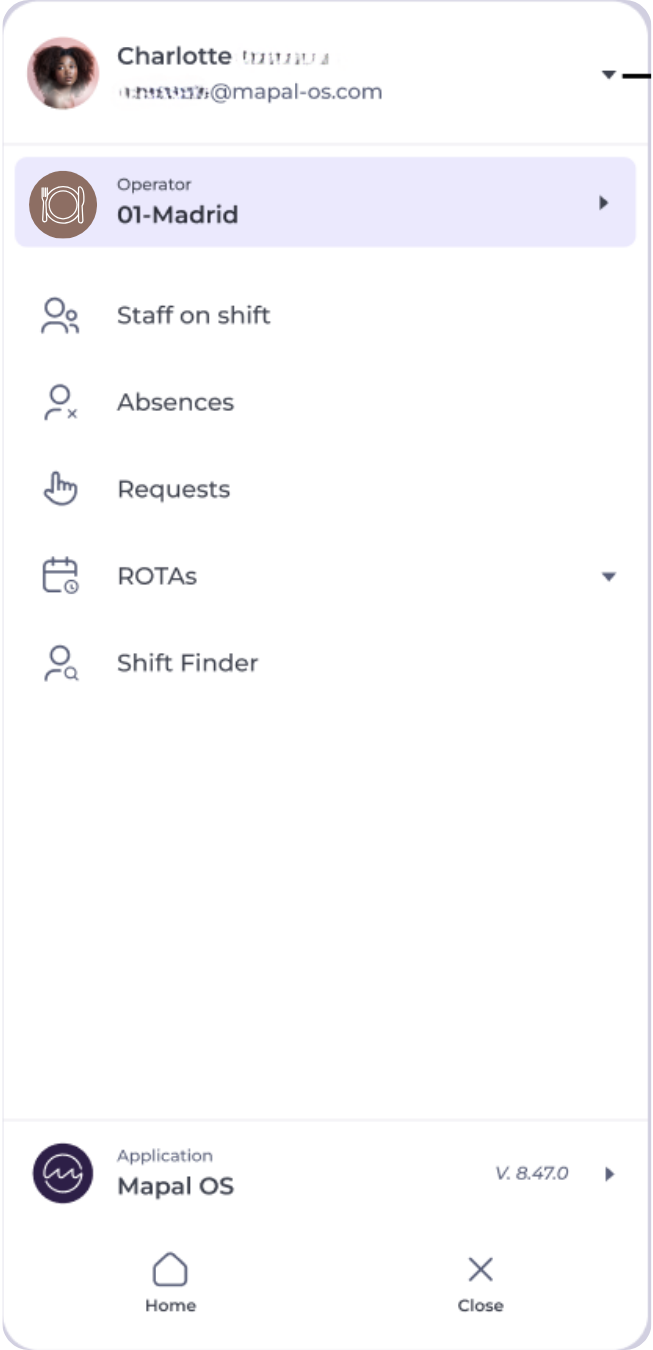The height and width of the screenshot is (1350, 653).
Task: Click the ROTAs calendar clock icon
Action: tap(60, 576)
